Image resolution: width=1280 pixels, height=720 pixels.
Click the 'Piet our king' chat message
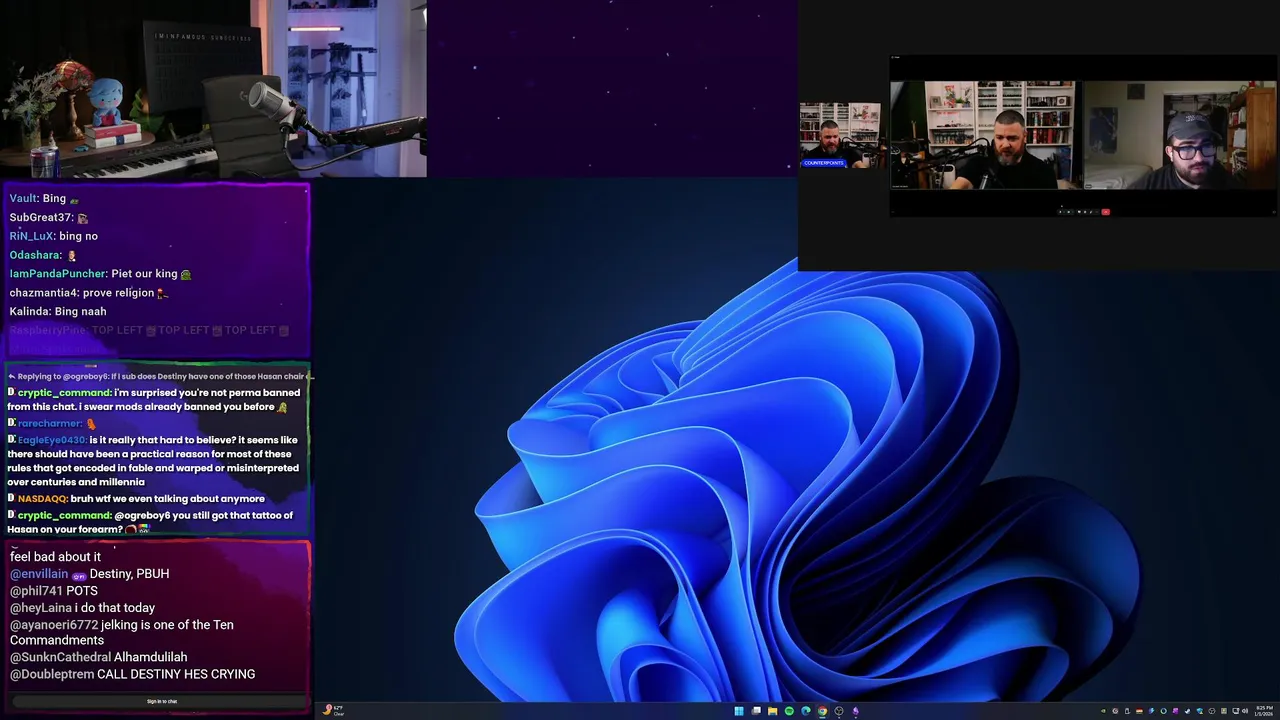(x=145, y=273)
